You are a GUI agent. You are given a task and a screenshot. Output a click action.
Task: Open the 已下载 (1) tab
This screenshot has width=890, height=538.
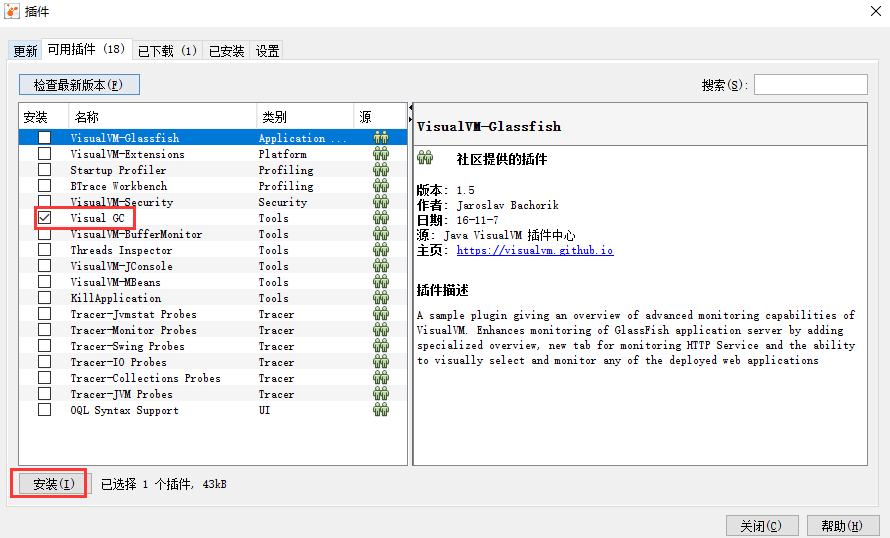pos(167,51)
